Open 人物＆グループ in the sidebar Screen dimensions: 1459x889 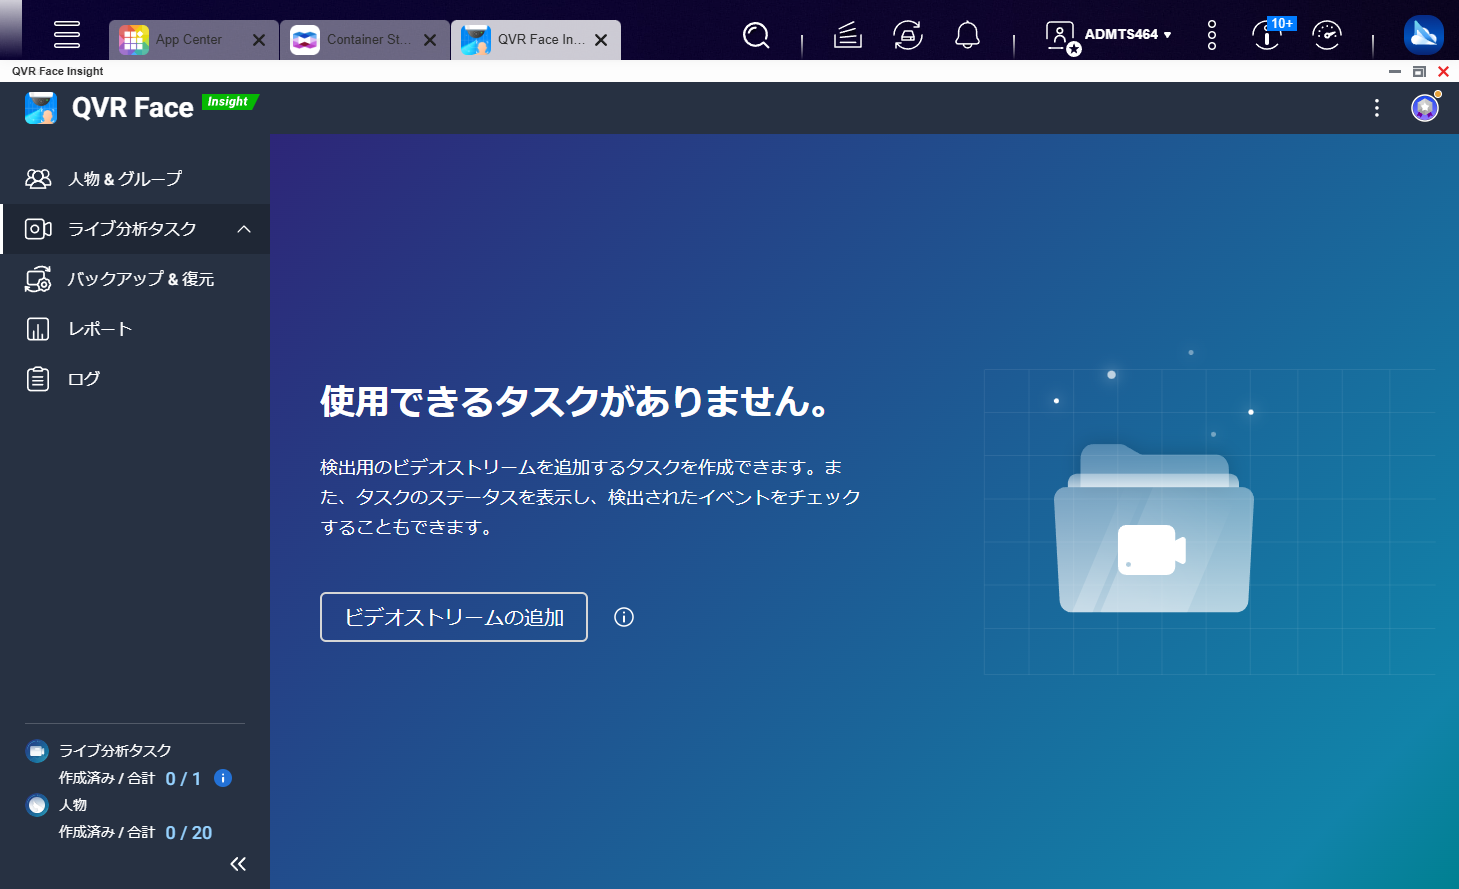(135, 179)
